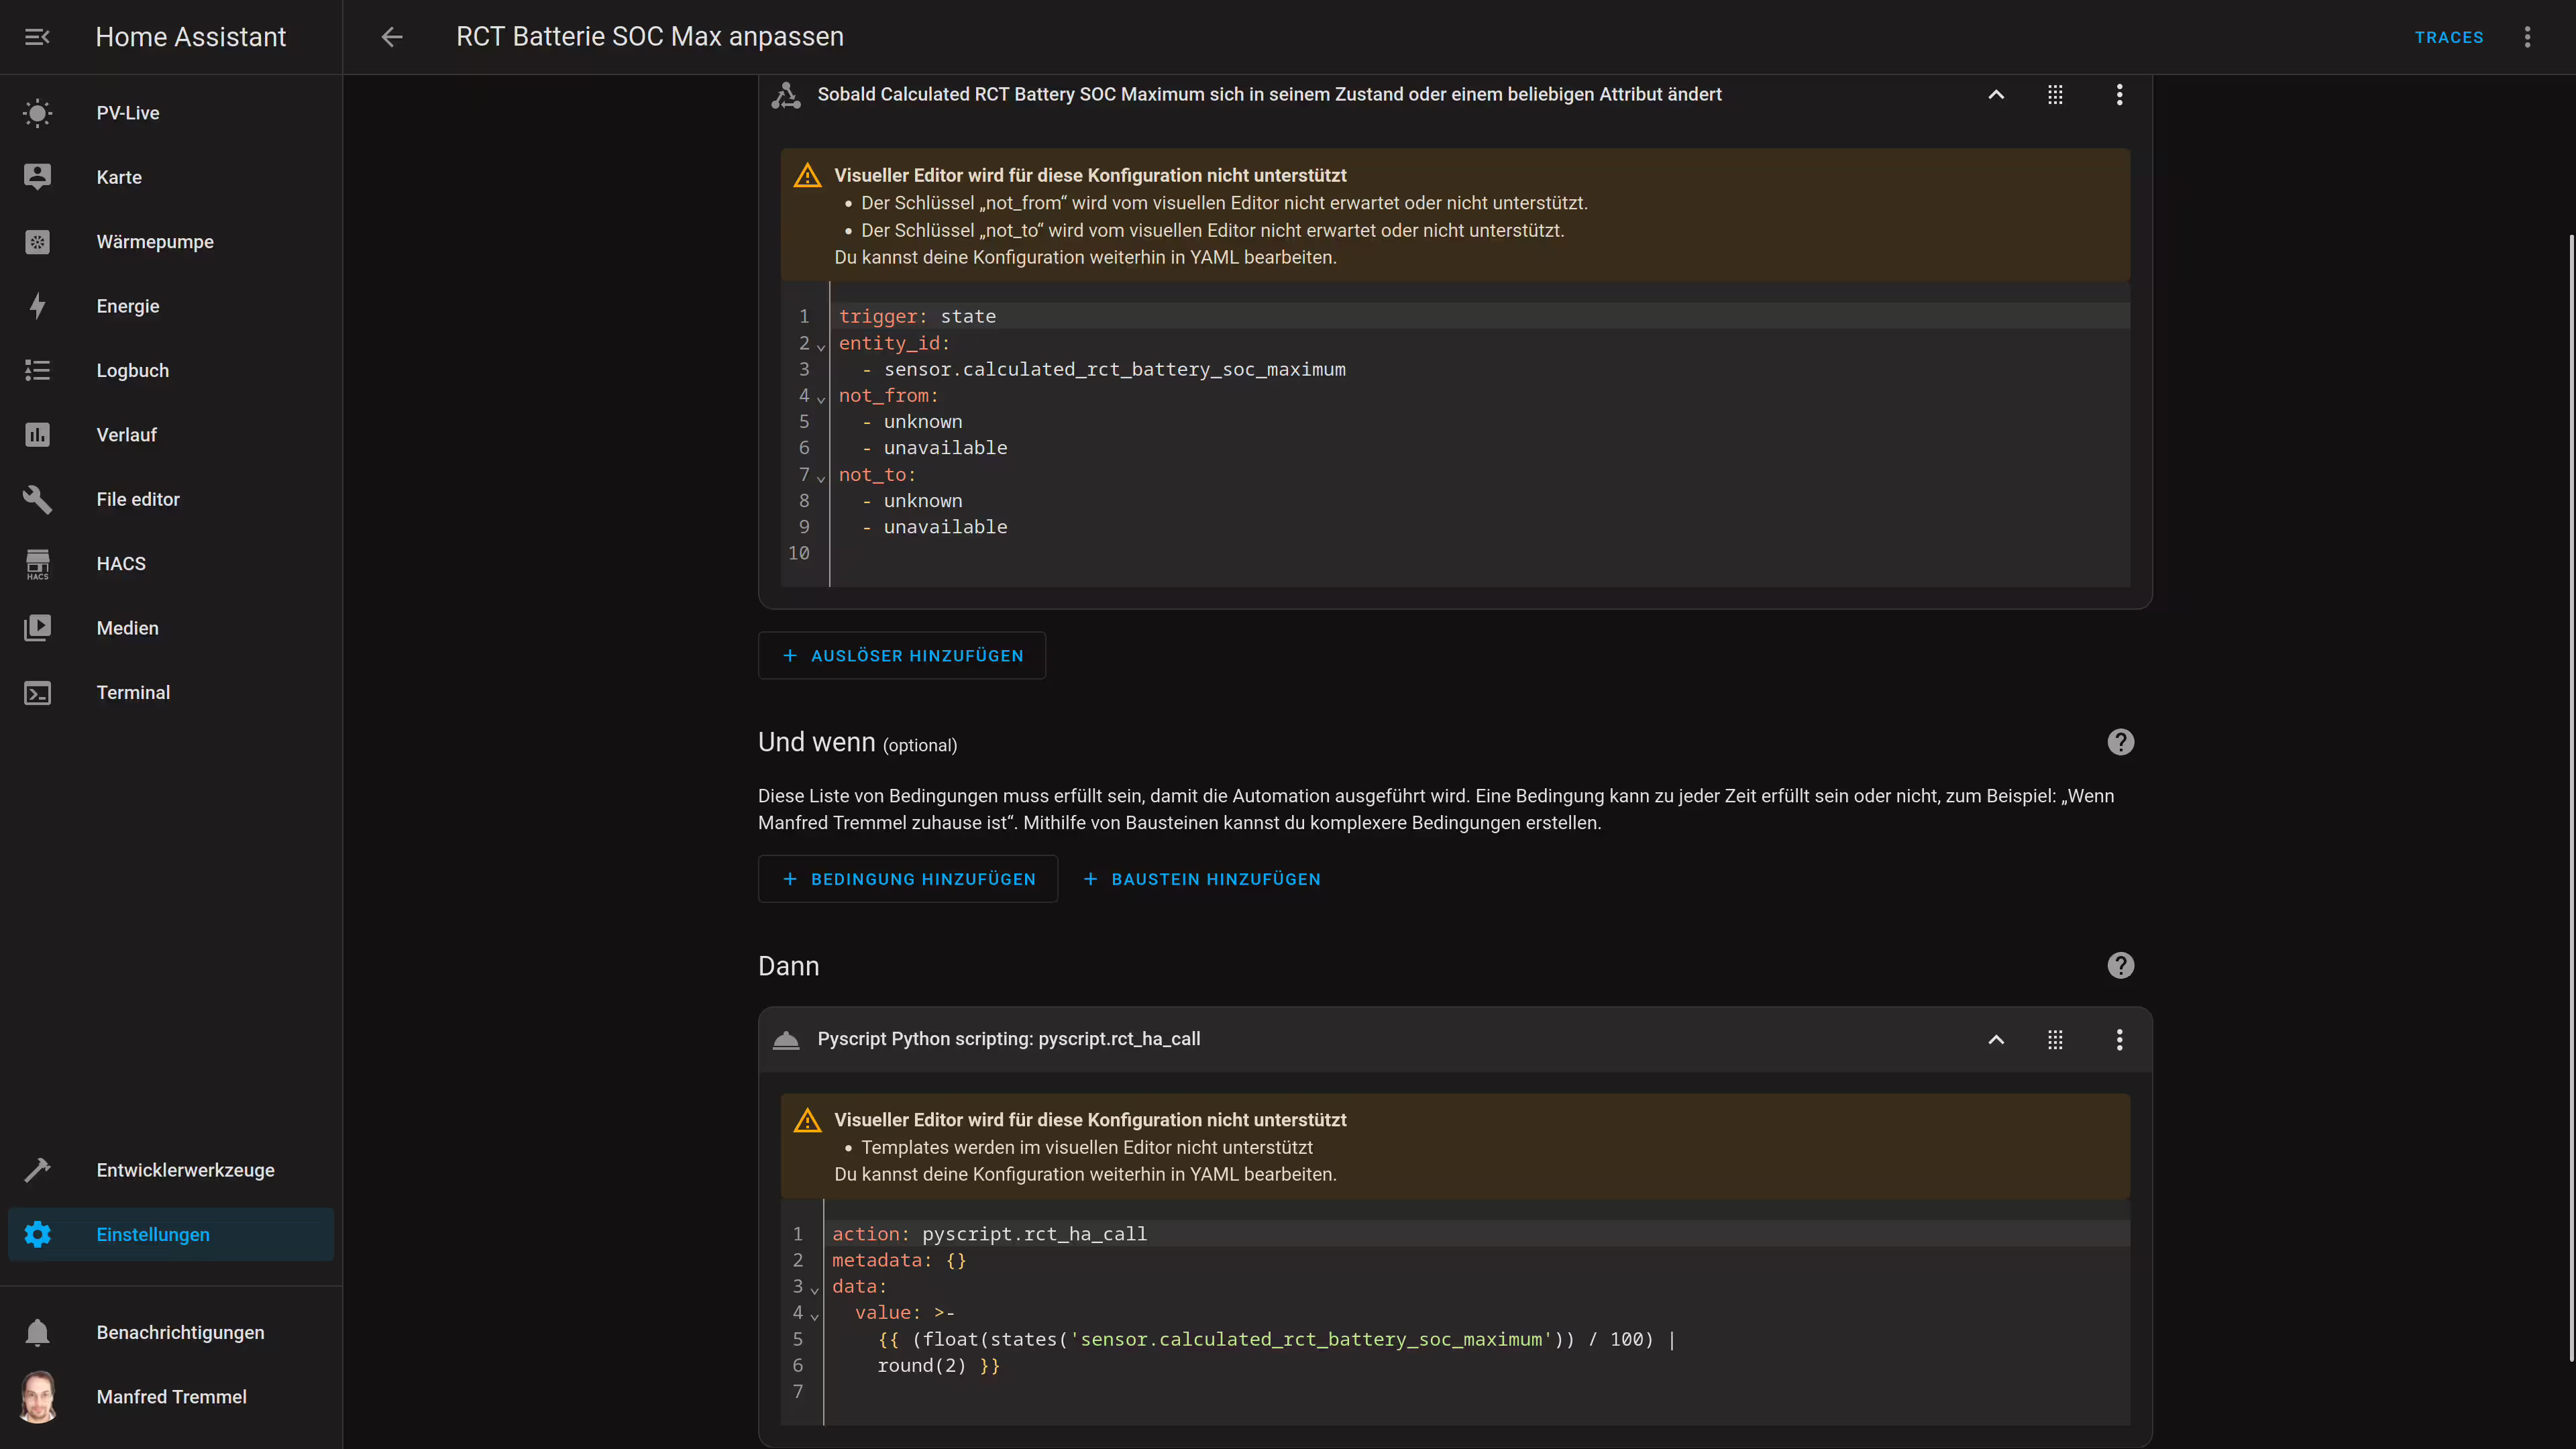Viewport: 2576px width, 1449px height.
Task: Click the Benachrichtigungen bell icon
Action: [37, 1332]
